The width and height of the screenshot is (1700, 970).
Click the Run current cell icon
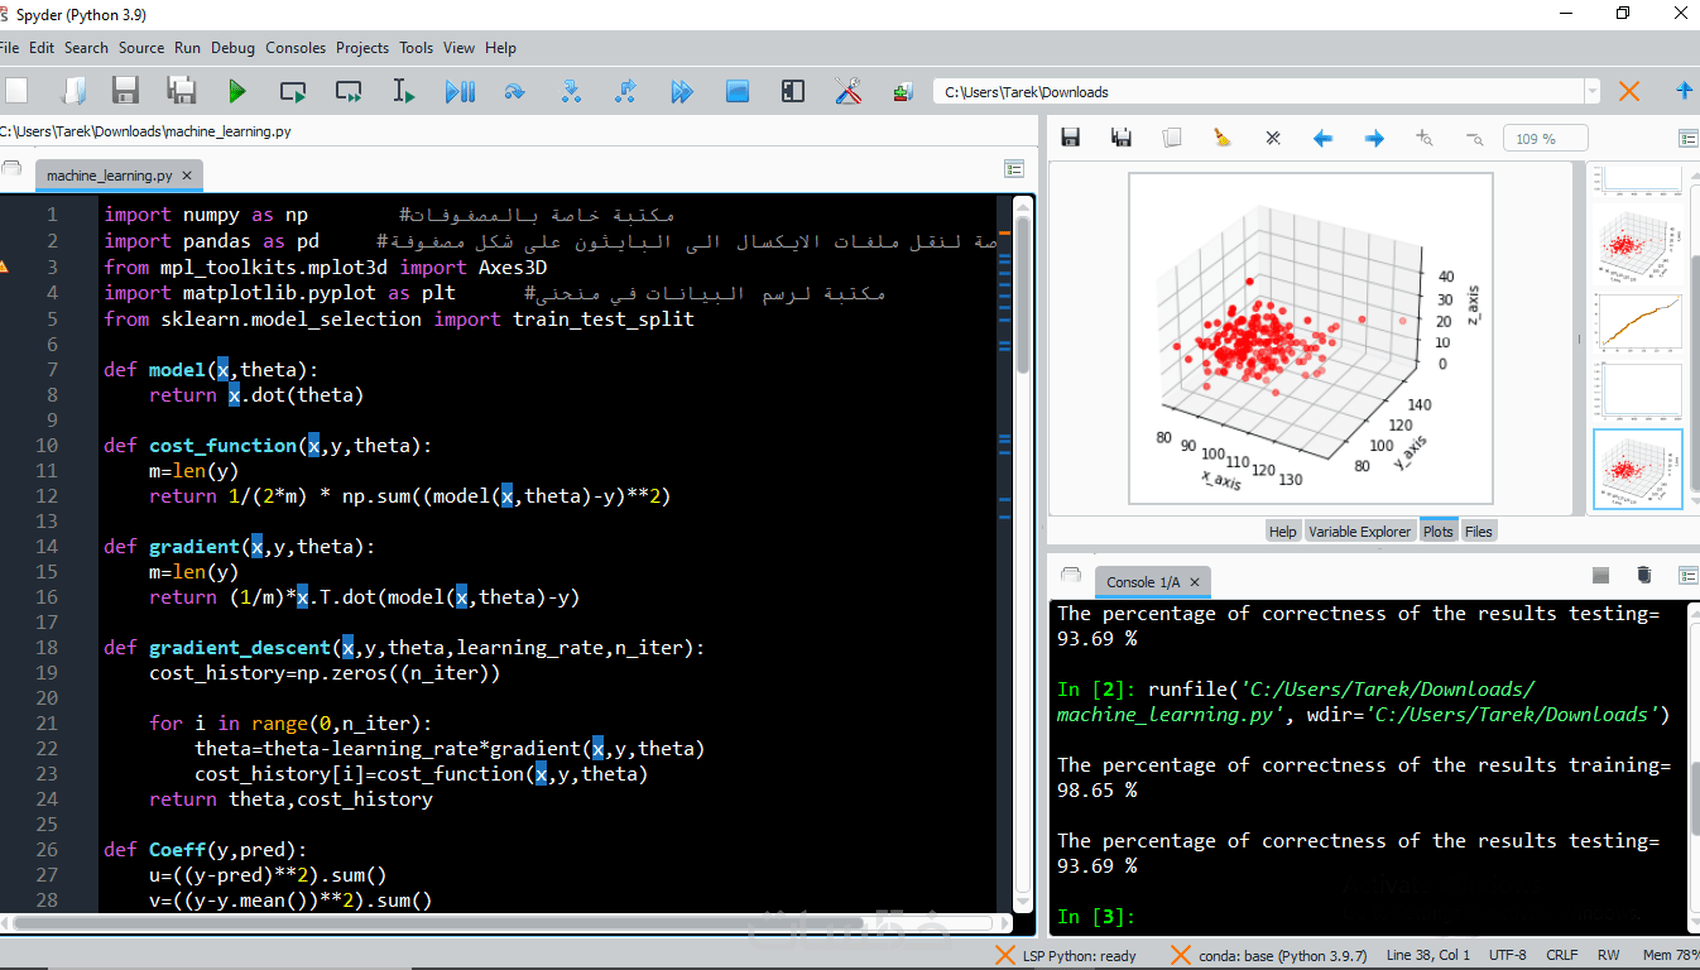click(x=293, y=91)
